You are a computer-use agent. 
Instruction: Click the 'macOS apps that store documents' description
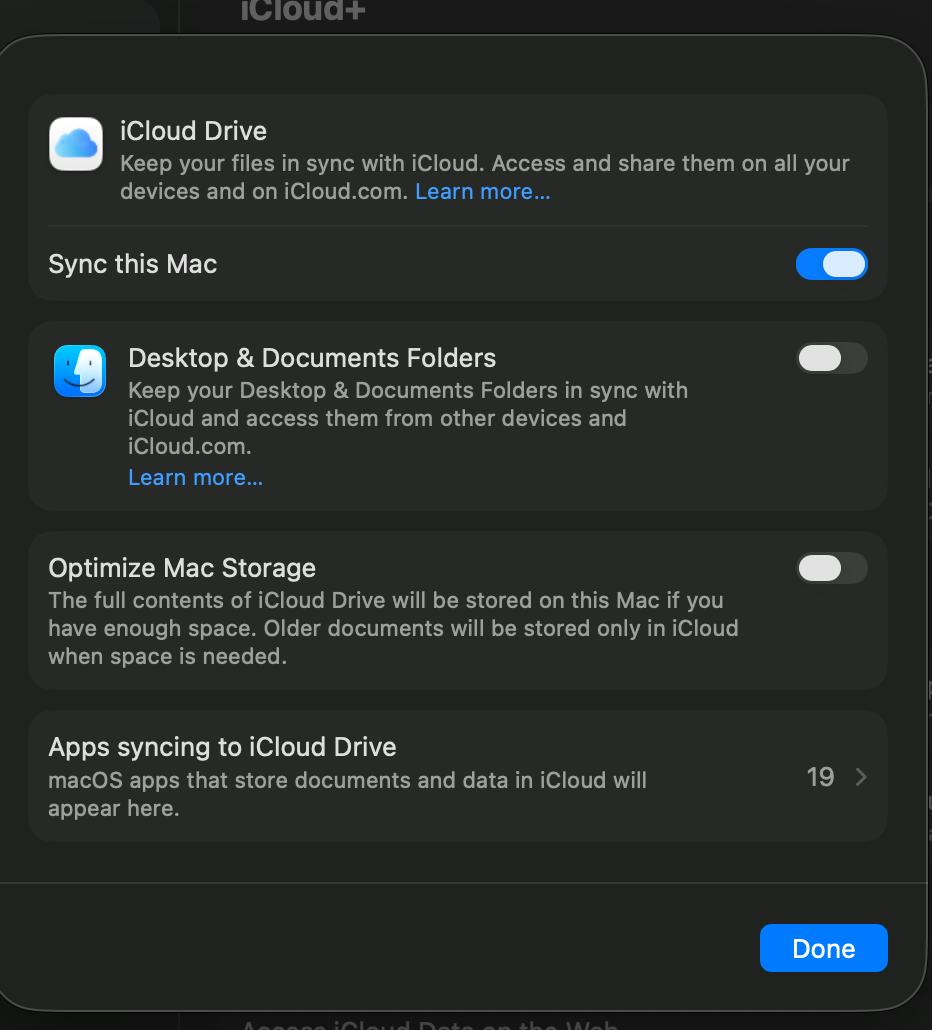click(x=347, y=794)
